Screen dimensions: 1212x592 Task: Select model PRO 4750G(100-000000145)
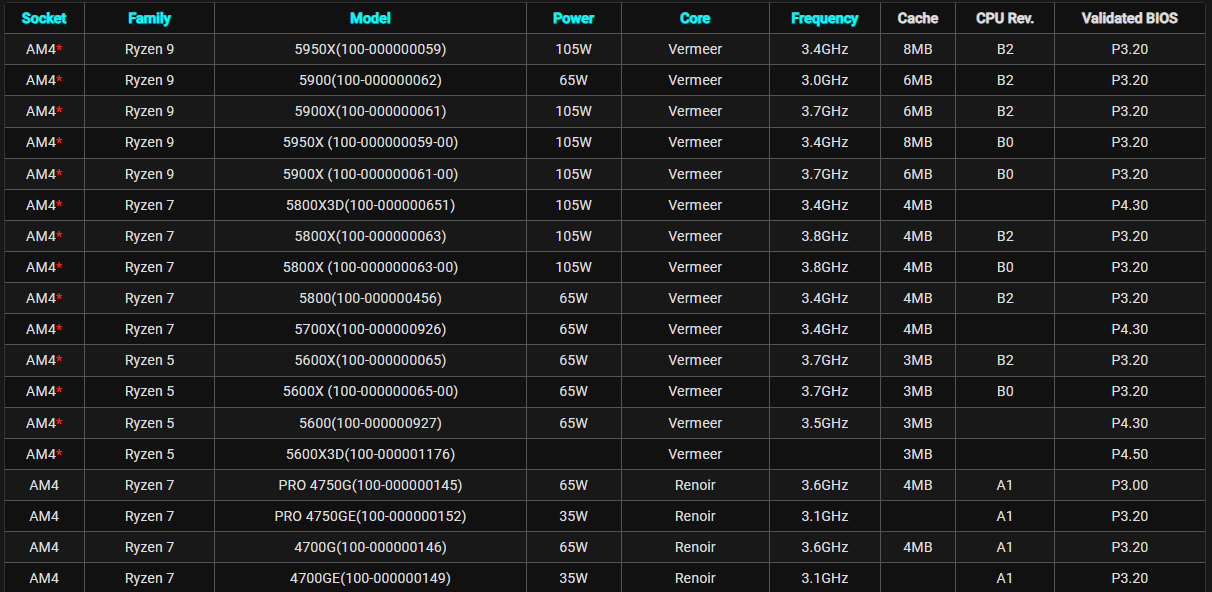click(370, 485)
